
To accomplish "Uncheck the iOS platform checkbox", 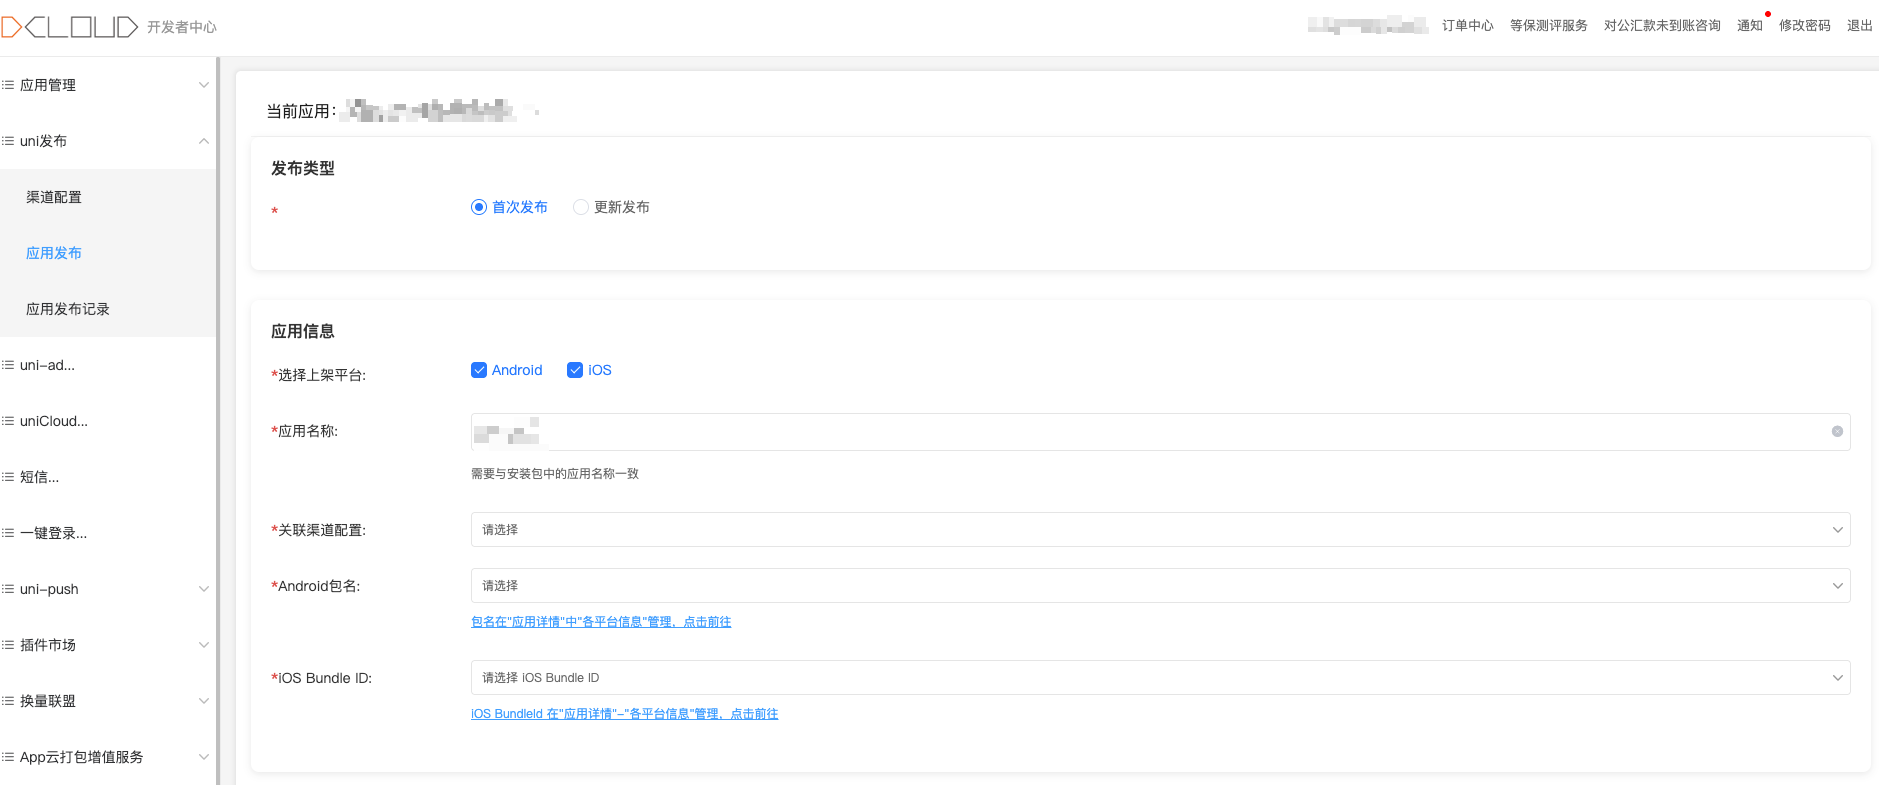I will click(x=575, y=370).
